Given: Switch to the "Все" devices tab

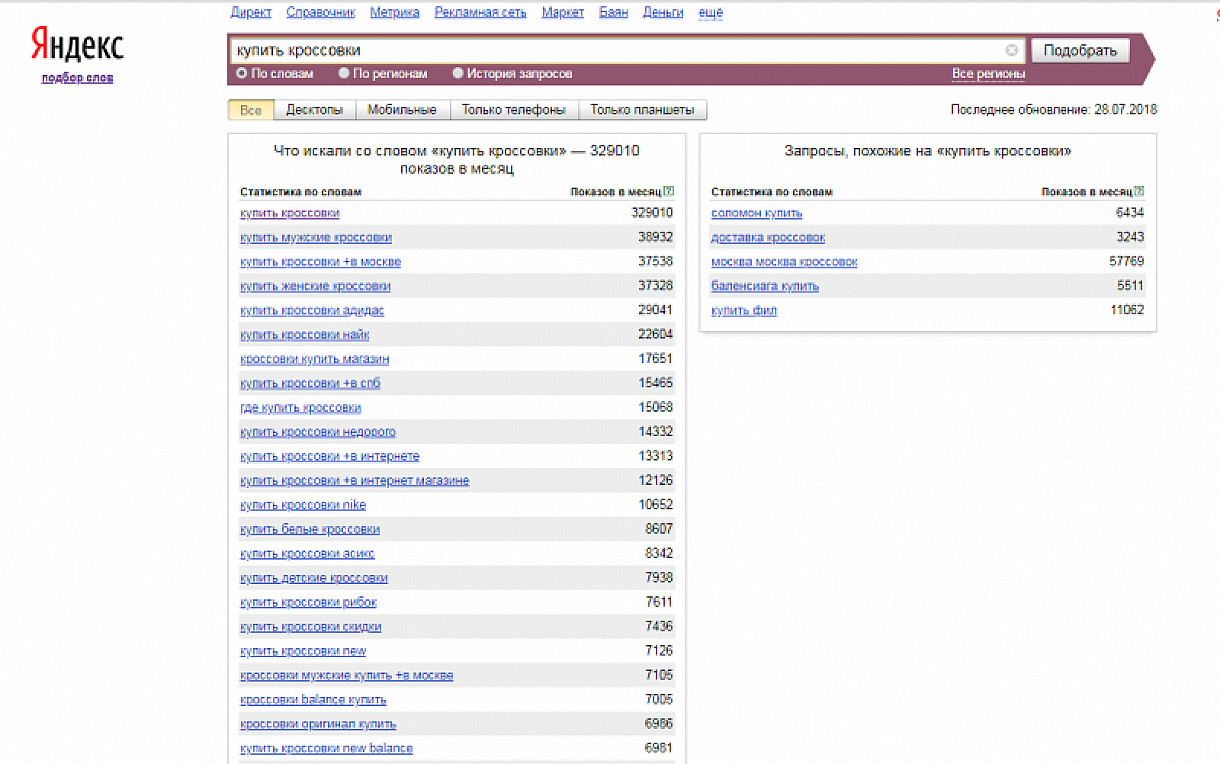Looking at the screenshot, I should (251, 110).
